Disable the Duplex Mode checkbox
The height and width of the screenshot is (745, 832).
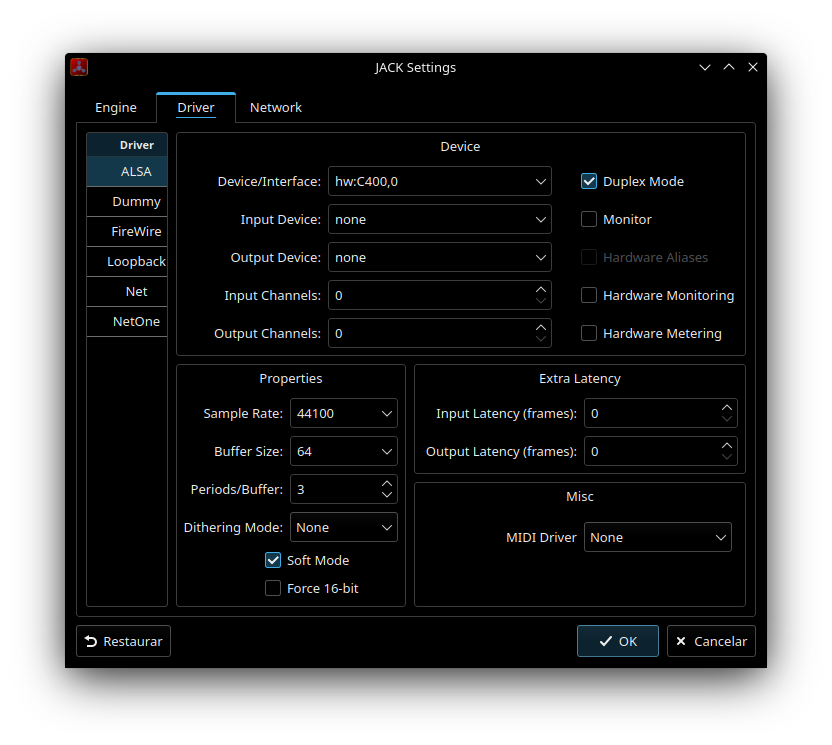point(589,181)
